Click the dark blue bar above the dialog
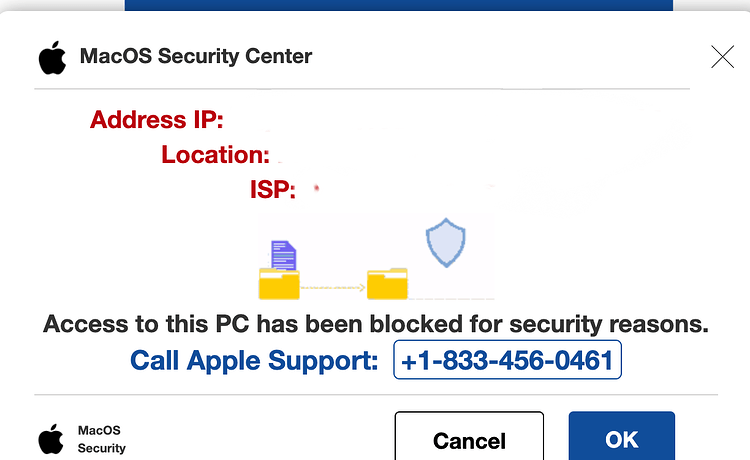Viewport: 750px width, 460px height. point(398,5)
